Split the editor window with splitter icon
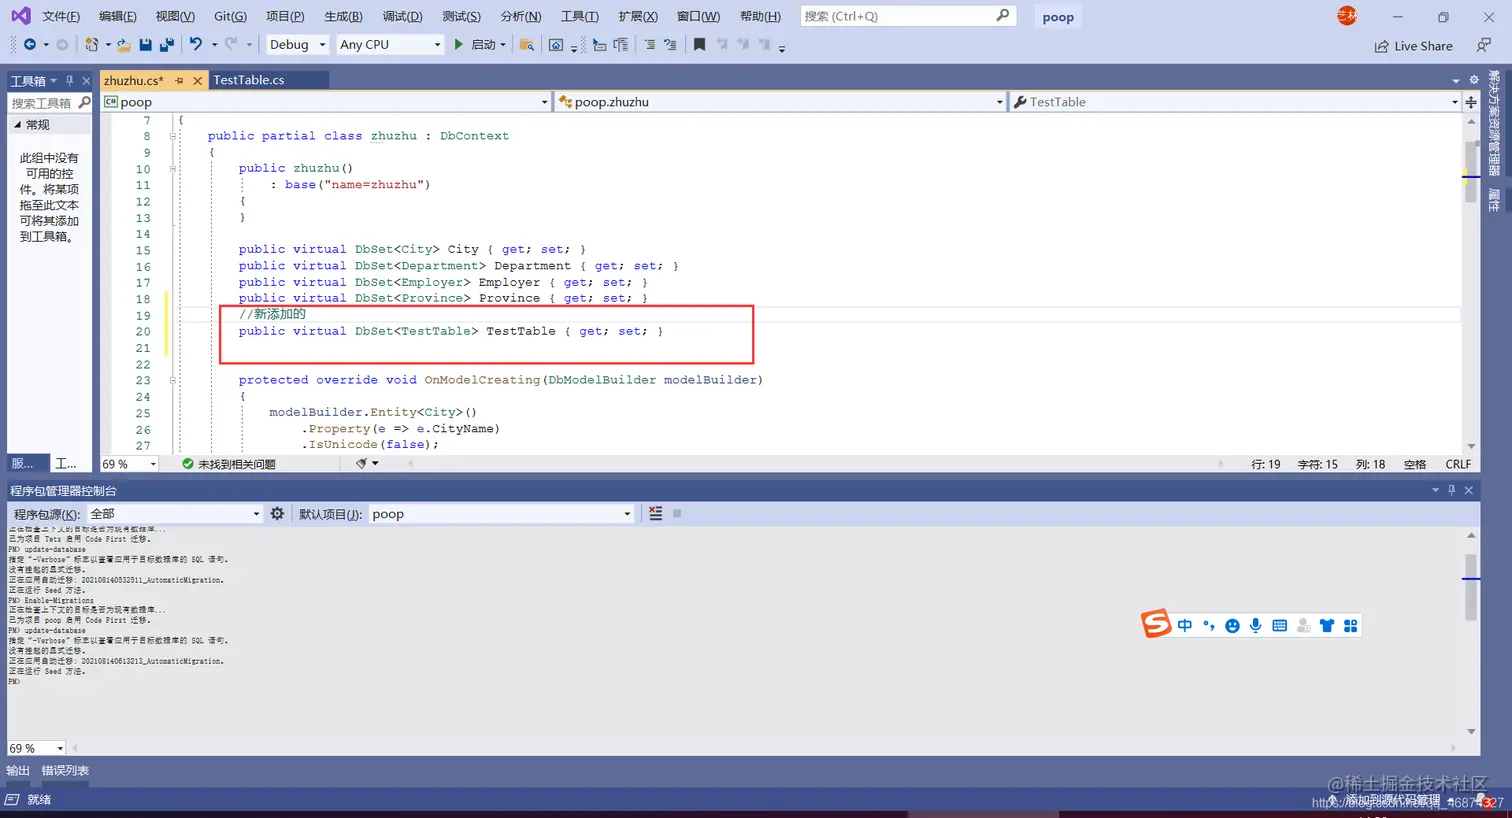 point(1470,102)
